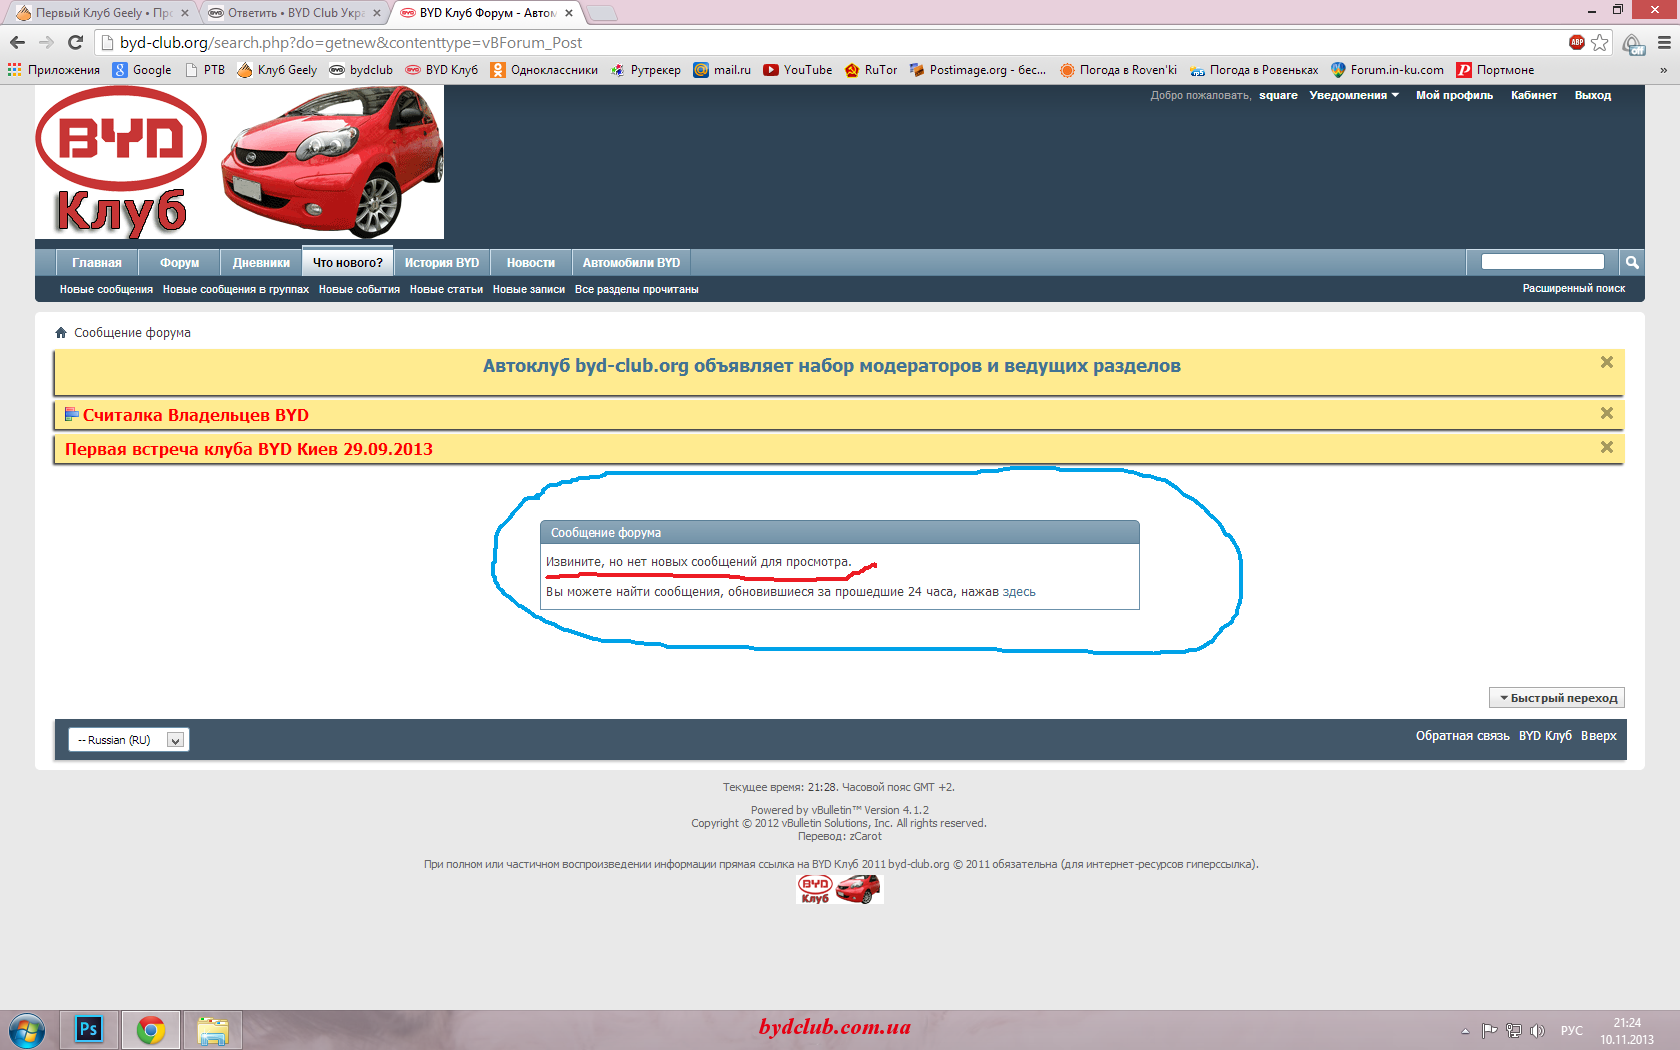Open Photoshop from the taskbar
Screen dimensions: 1680x1050
89,1029
